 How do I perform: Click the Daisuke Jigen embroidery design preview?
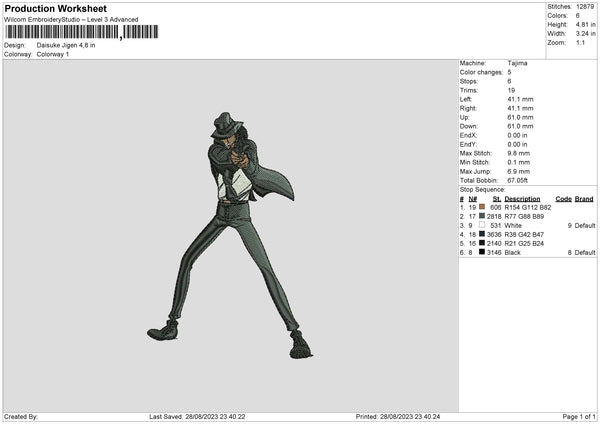click(x=230, y=236)
